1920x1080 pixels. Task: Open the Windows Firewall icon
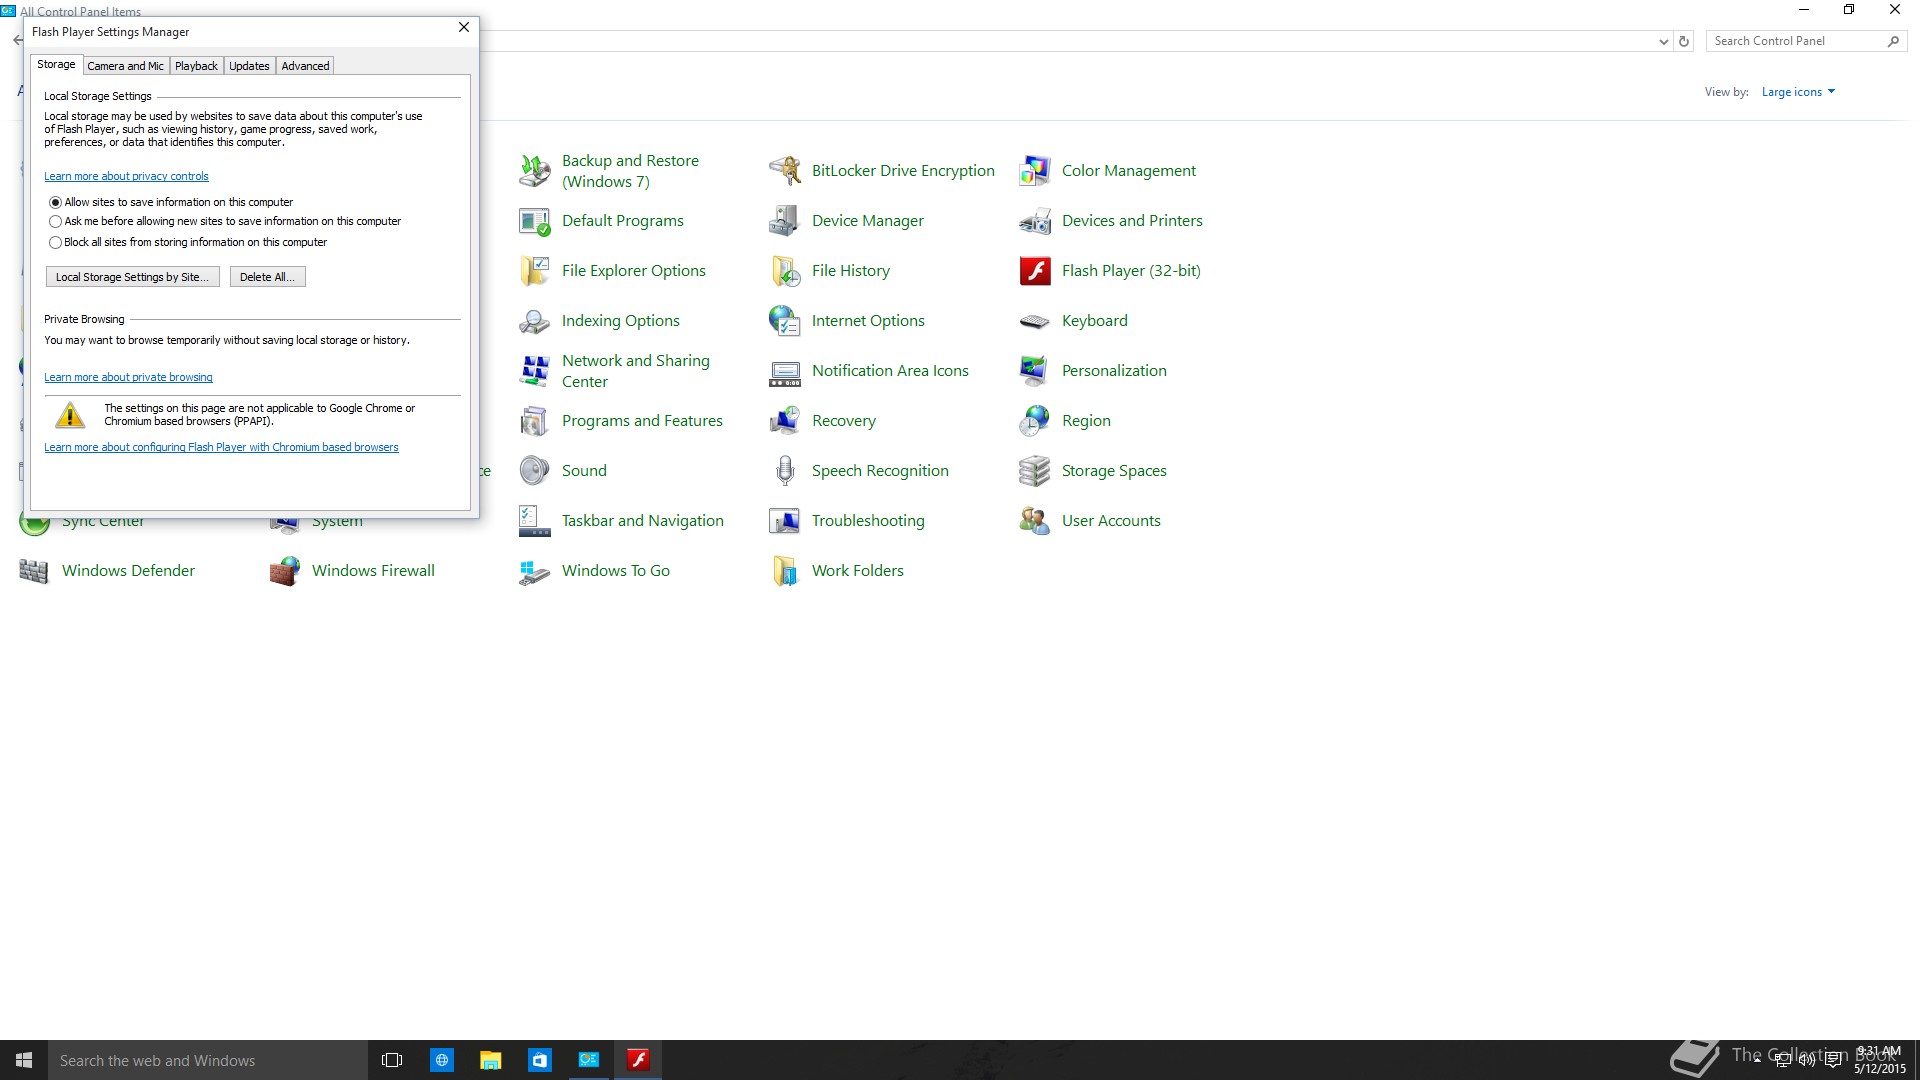284,571
